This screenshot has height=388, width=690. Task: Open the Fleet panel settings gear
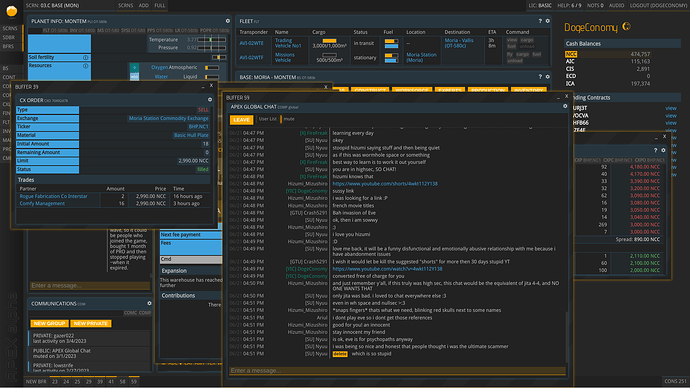(x=547, y=21)
